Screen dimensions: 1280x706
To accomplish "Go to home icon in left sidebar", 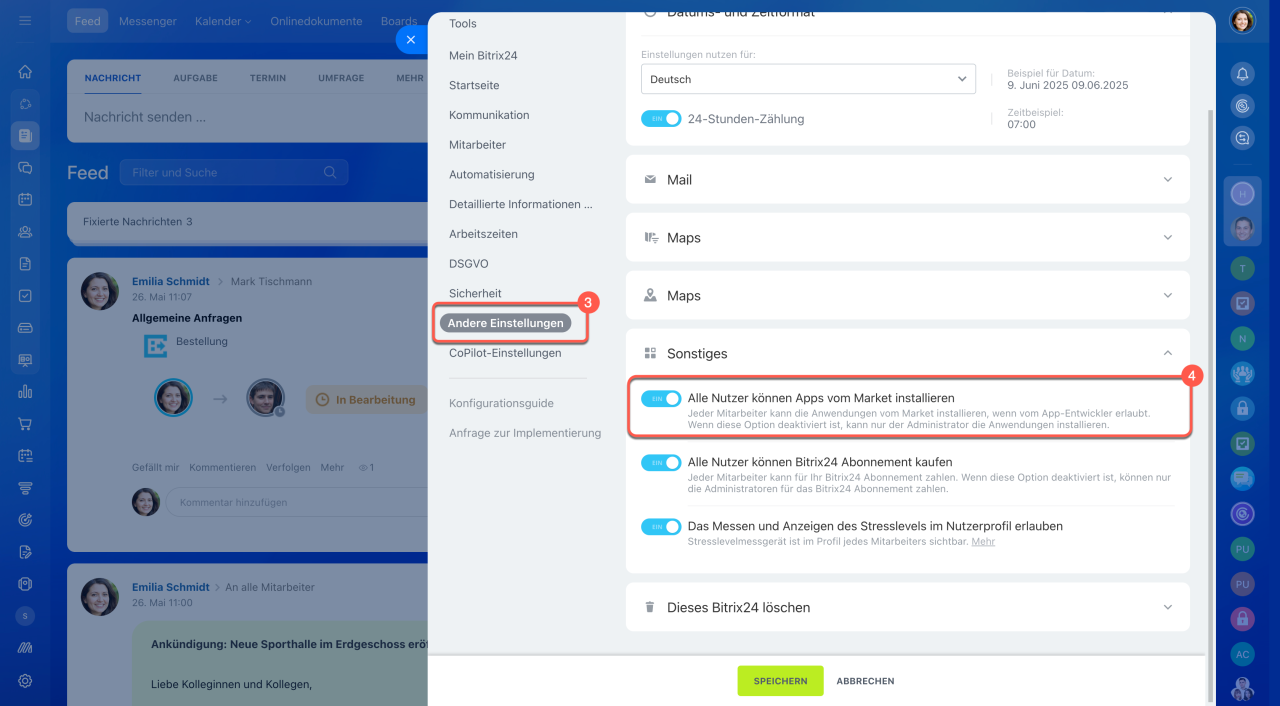I will point(25,72).
